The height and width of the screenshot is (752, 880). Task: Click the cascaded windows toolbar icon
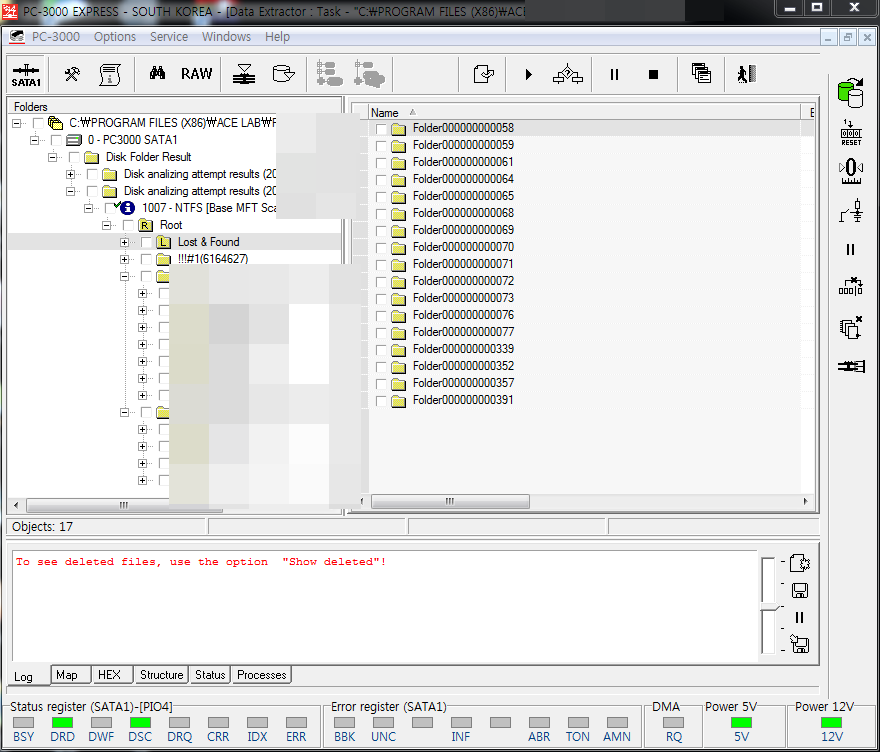[x=701, y=74]
